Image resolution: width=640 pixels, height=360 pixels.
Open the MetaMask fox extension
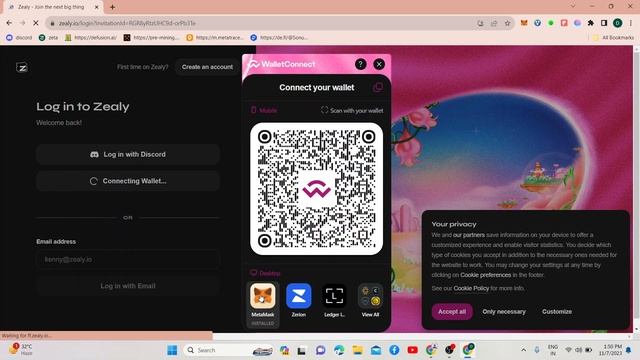click(x=524, y=23)
